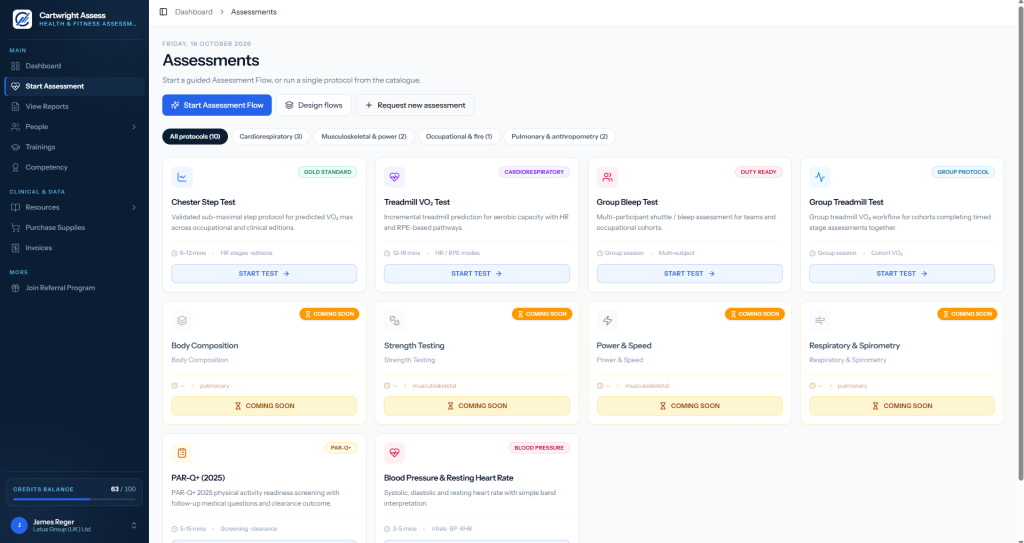Start the Treadmill VO₂ Test
This screenshot has width=1024, height=543.
(x=477, y=274)
